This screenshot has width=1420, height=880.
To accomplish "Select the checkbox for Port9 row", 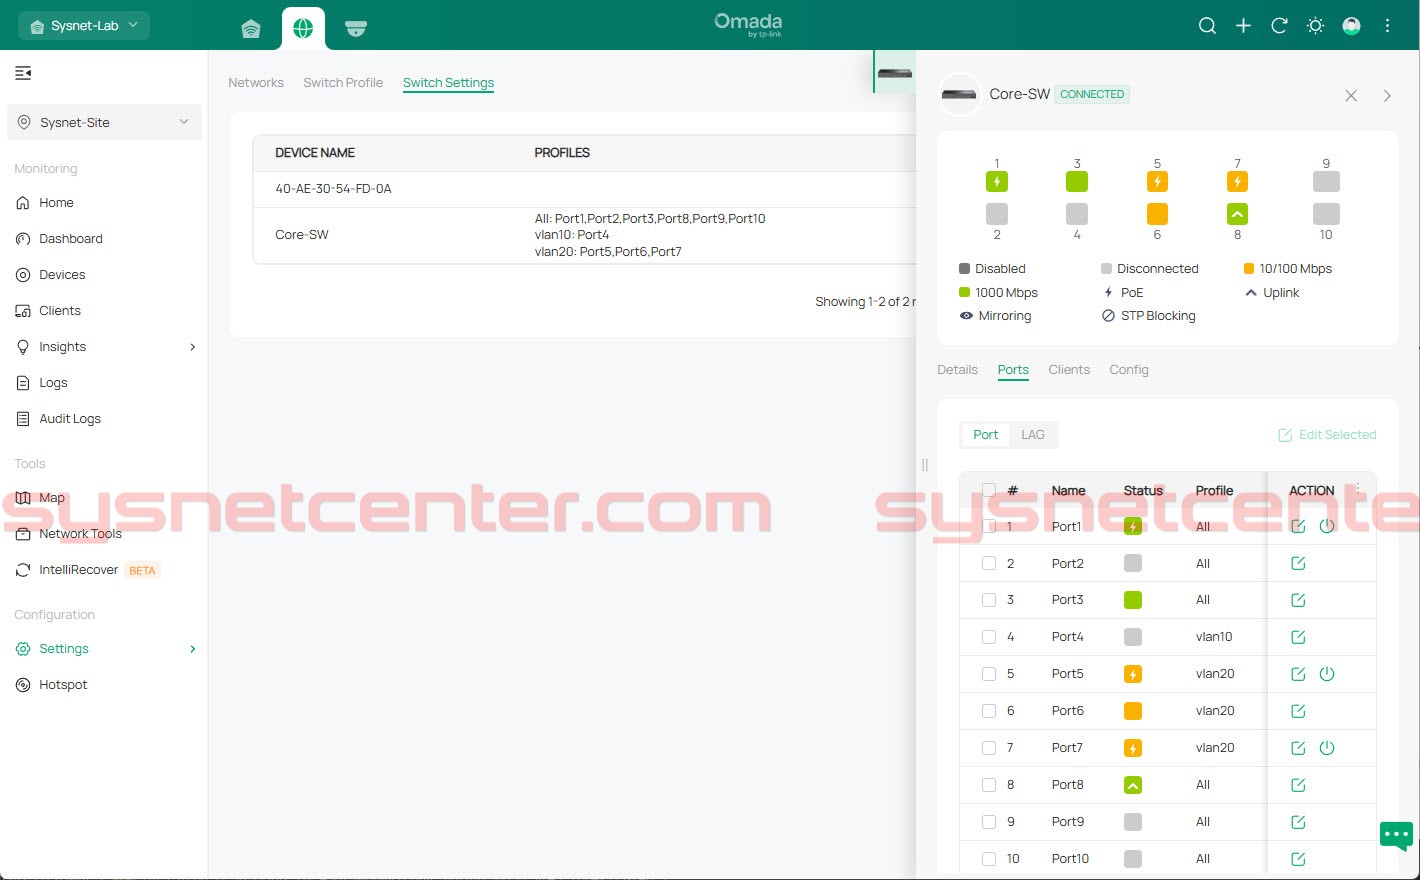I will point(989,822).
